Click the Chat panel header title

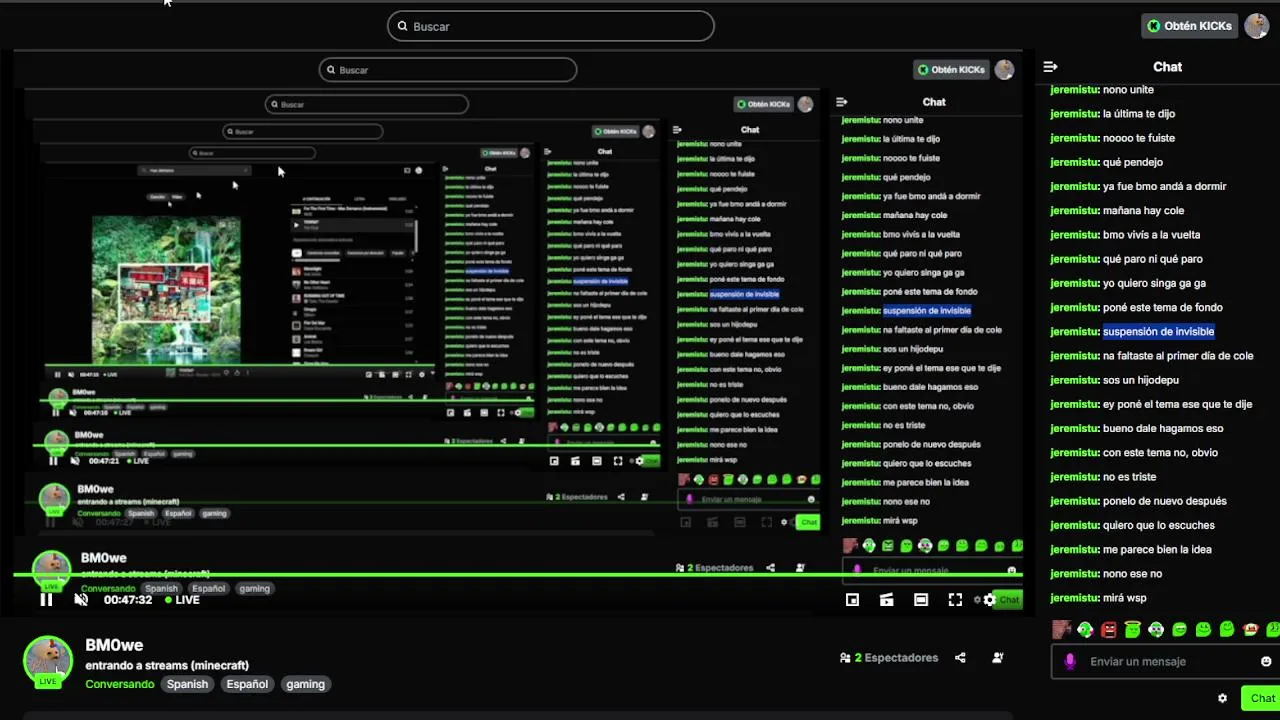(x=1167, y=67)
